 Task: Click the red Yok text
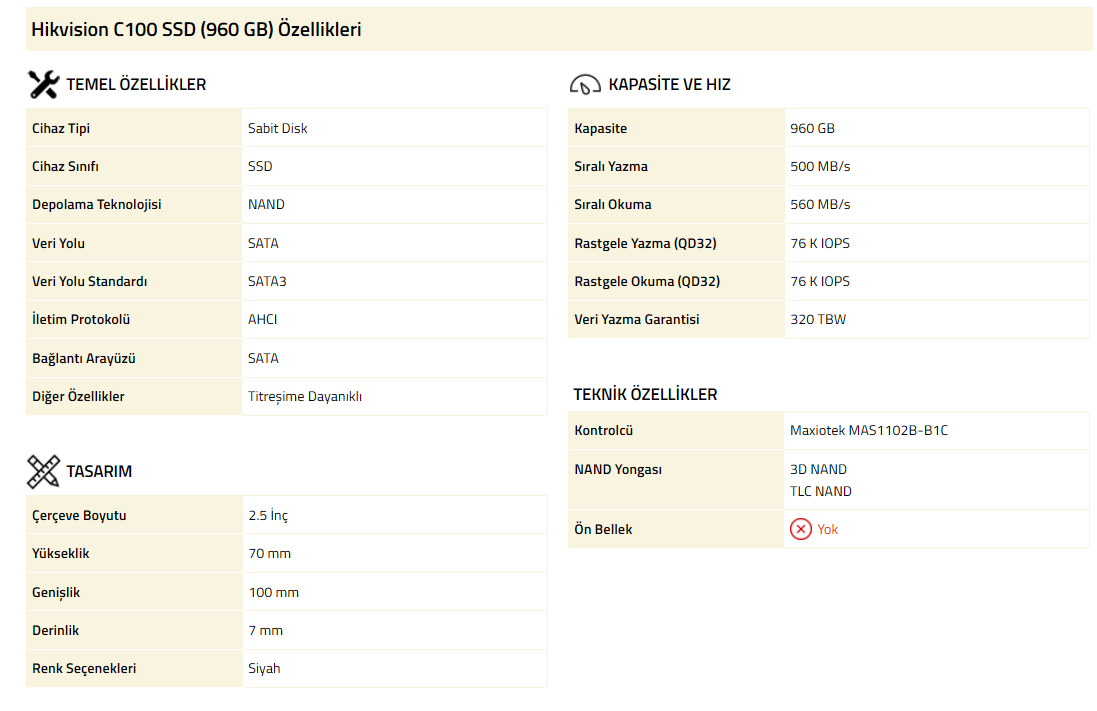827,529
